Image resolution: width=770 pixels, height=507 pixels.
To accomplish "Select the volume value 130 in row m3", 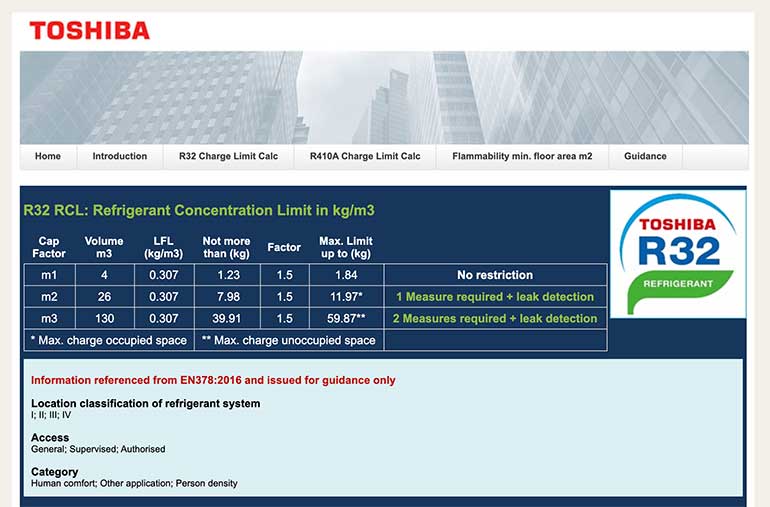I will tap(104, 318).
